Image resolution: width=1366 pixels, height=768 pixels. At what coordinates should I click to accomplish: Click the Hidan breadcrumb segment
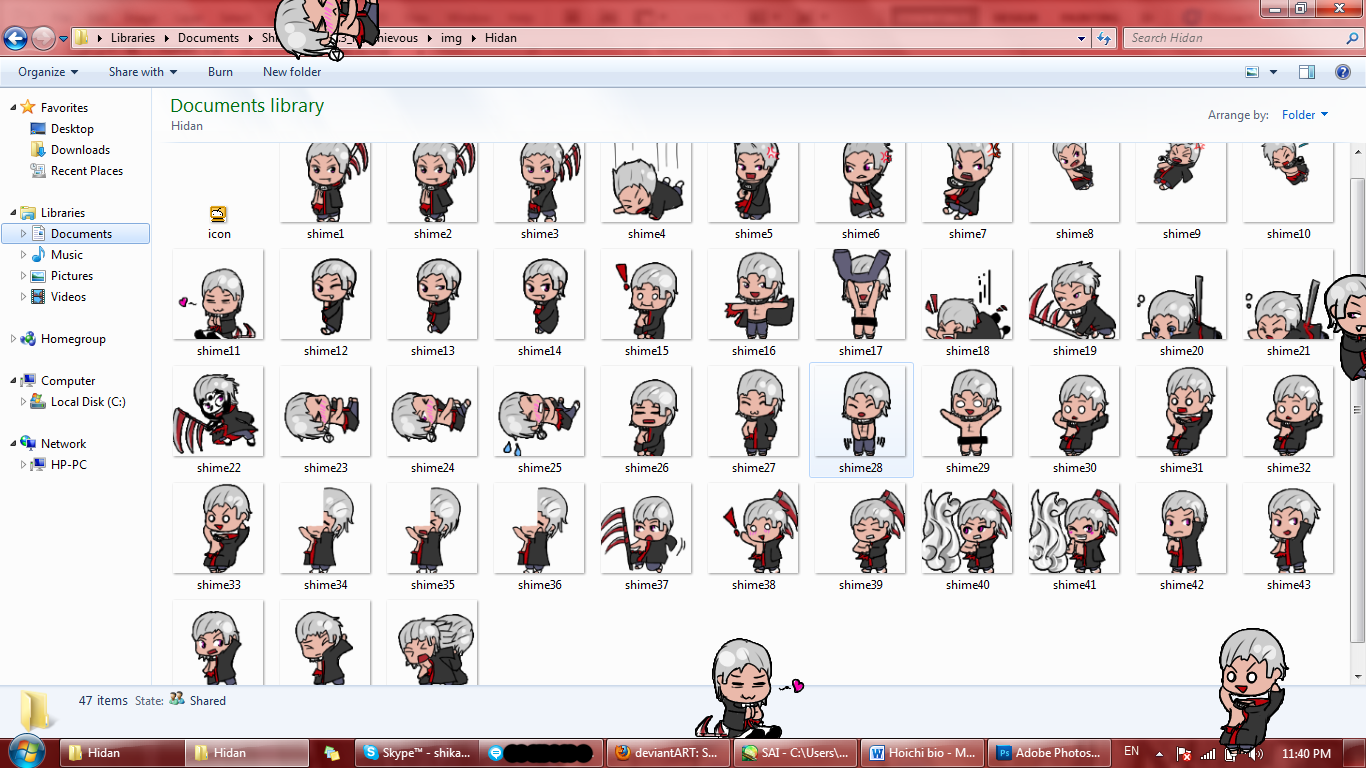501,38
